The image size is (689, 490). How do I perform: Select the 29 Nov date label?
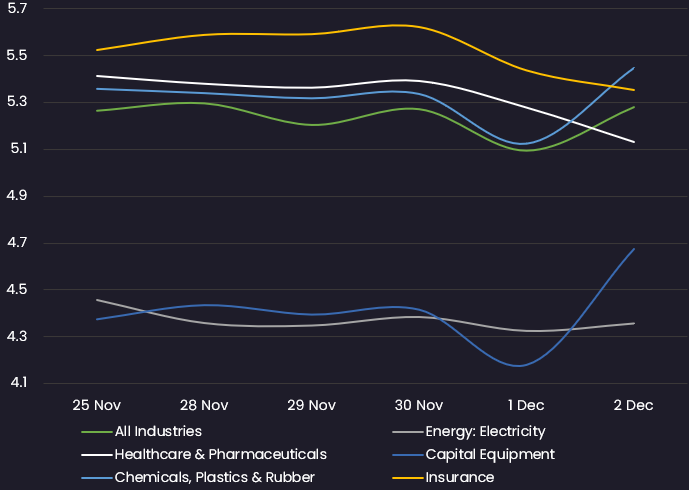click(x=312, y=405)
